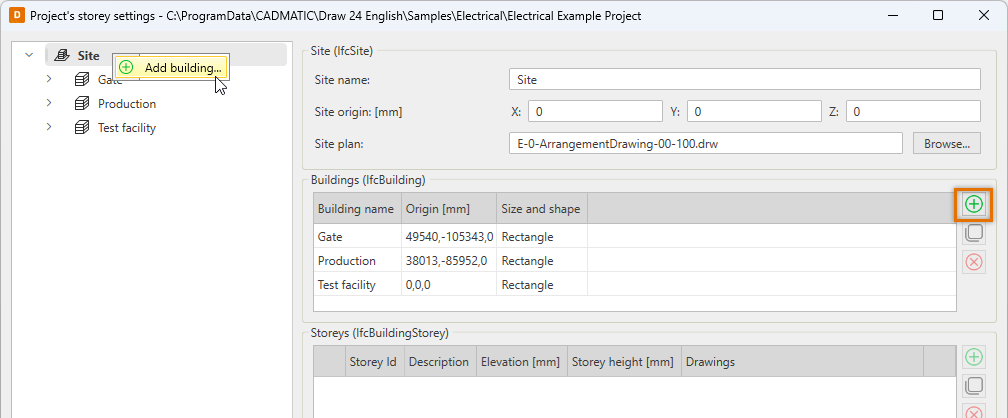Click the green add storey icon
Screen dimensions: 1008x418
click(x=973, y=357)
